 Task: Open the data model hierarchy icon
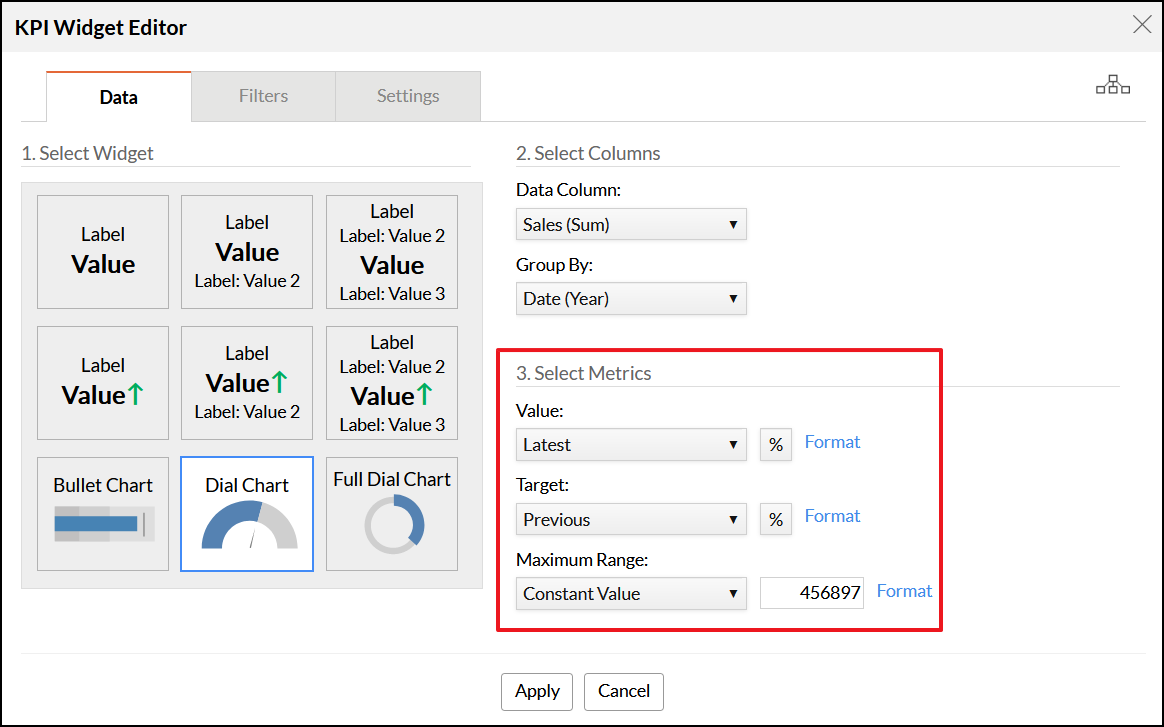(x=1112, y=86)
